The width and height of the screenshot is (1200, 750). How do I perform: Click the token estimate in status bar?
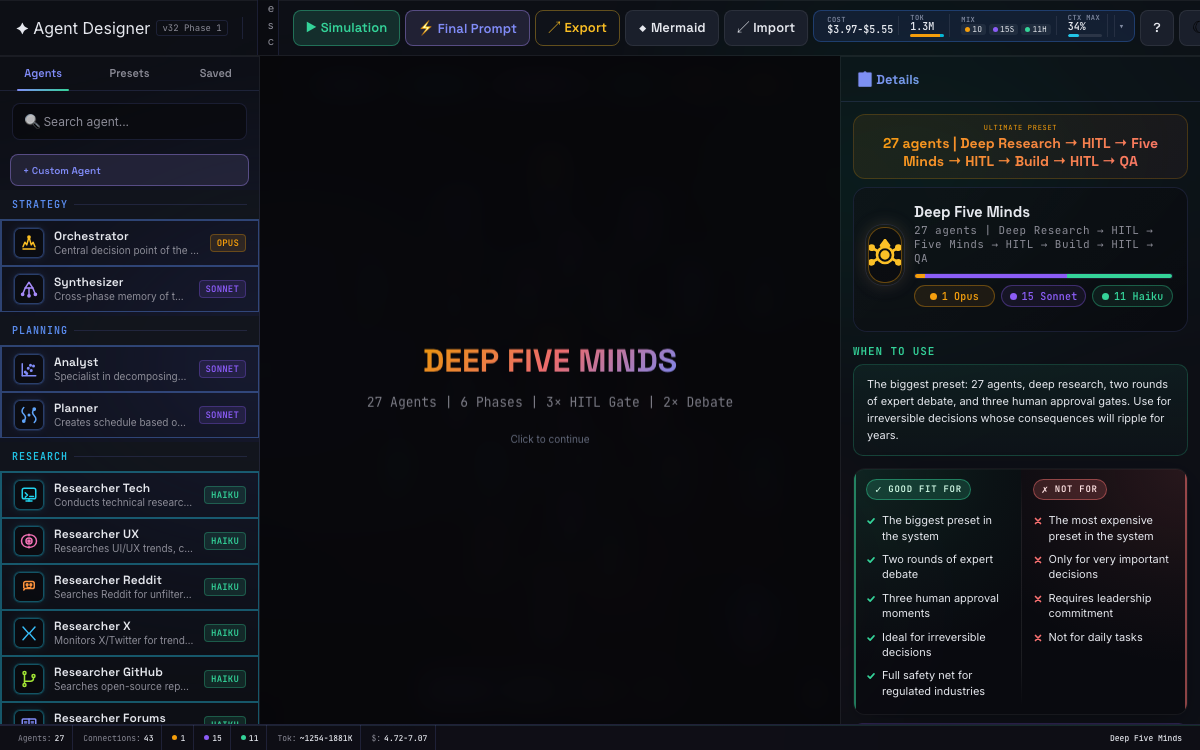click(314, 738)
